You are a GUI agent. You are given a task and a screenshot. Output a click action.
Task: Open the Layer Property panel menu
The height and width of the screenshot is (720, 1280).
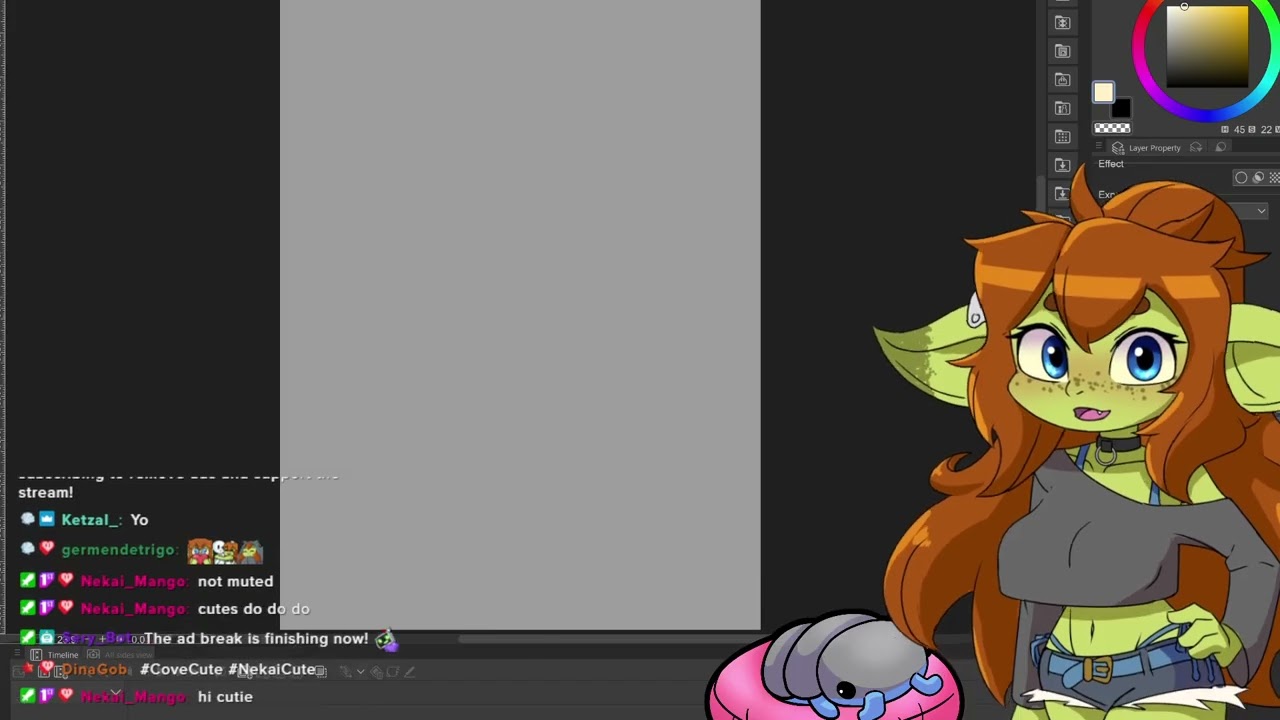pos(1098,146)
